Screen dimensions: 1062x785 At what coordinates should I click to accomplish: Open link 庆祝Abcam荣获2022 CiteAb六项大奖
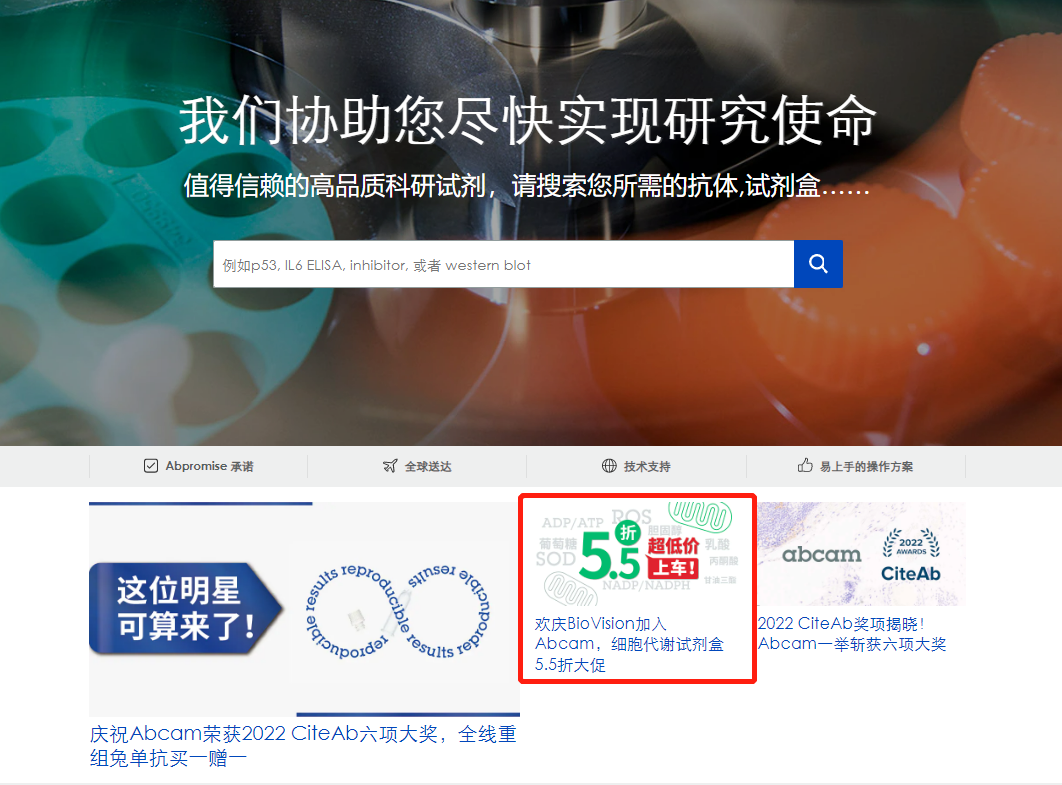pyautogui.click(x=303, y=746)
